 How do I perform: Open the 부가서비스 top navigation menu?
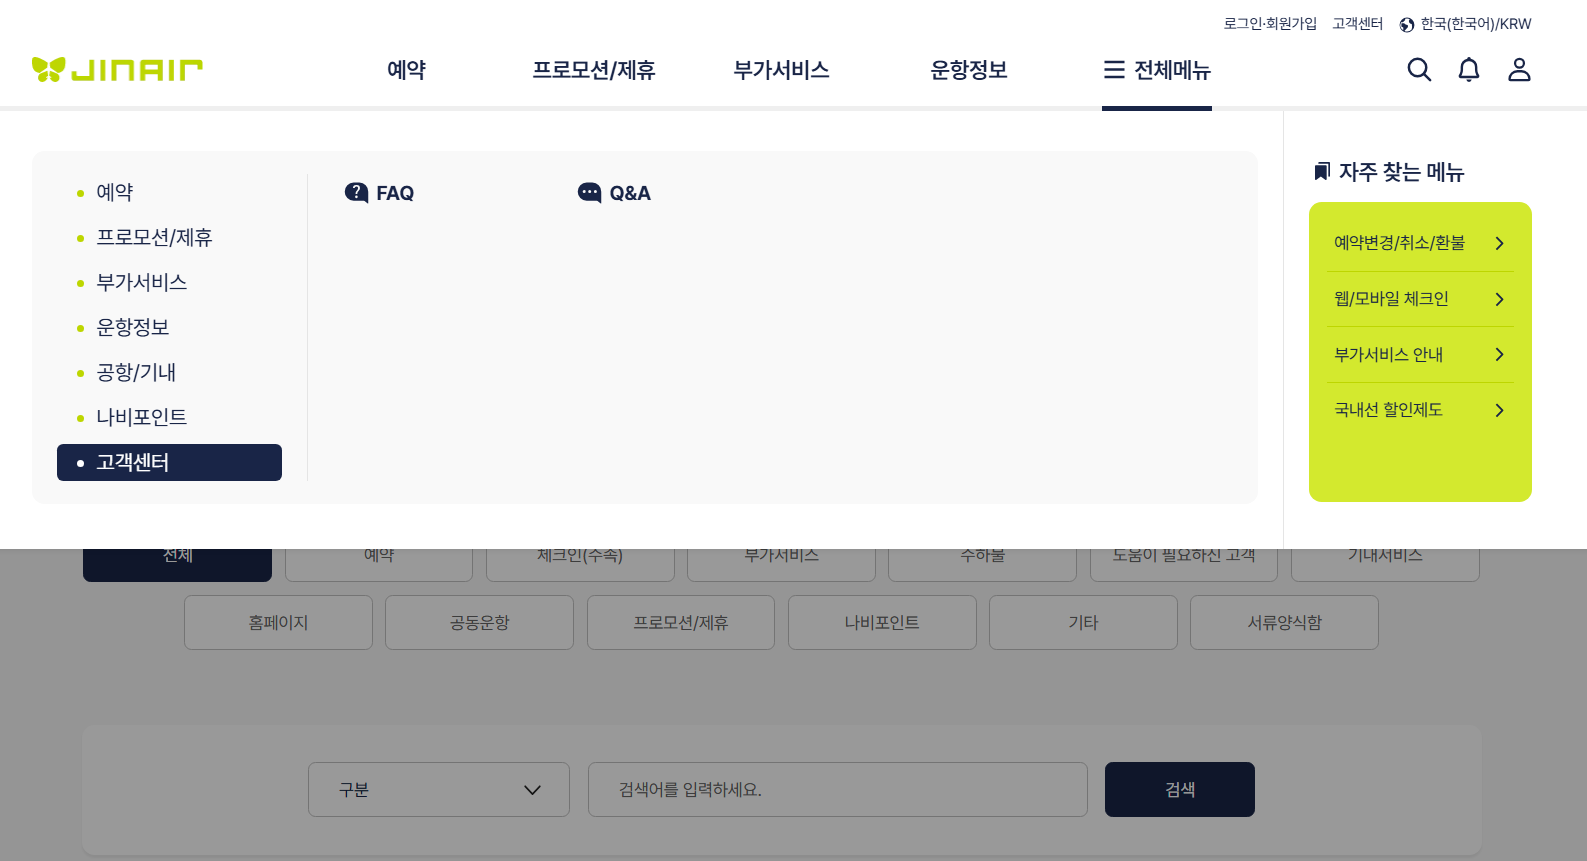click(781, 70)
